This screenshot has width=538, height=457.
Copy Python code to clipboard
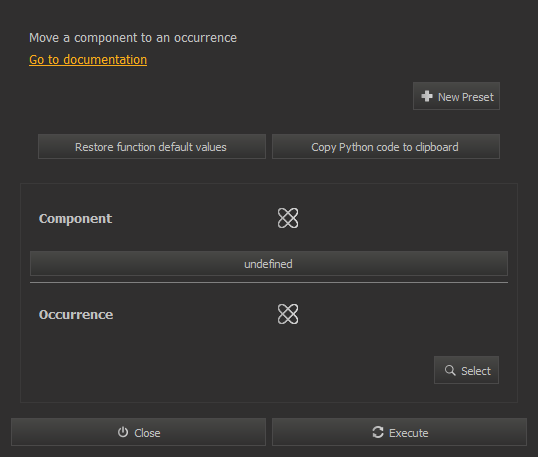386,147
